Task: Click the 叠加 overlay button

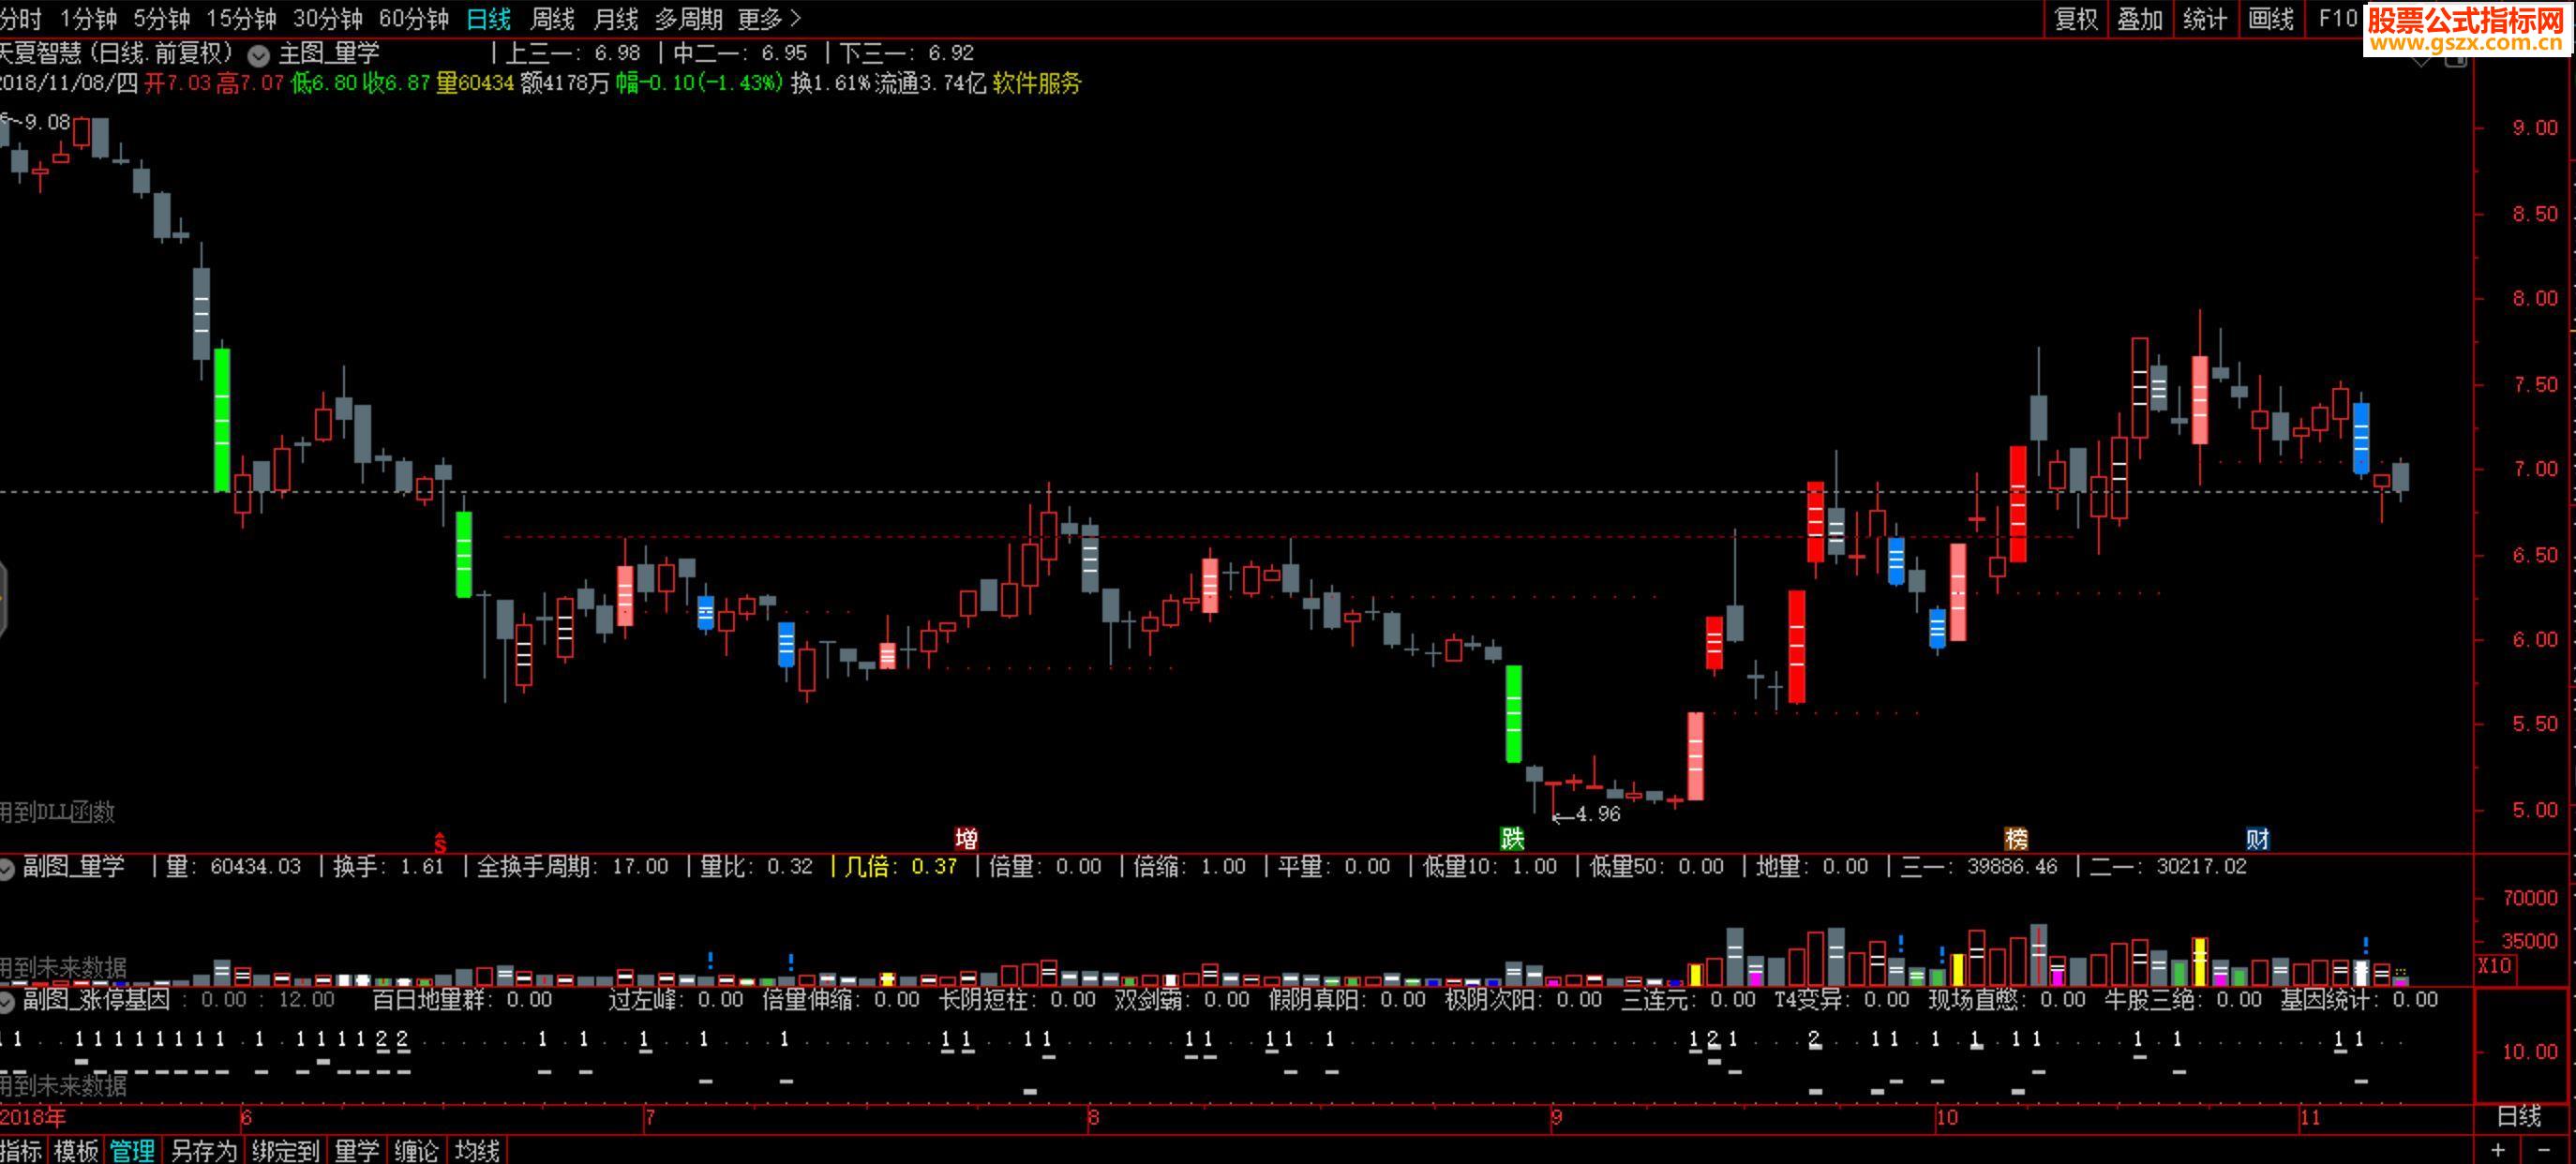Action: point(2140,19)
